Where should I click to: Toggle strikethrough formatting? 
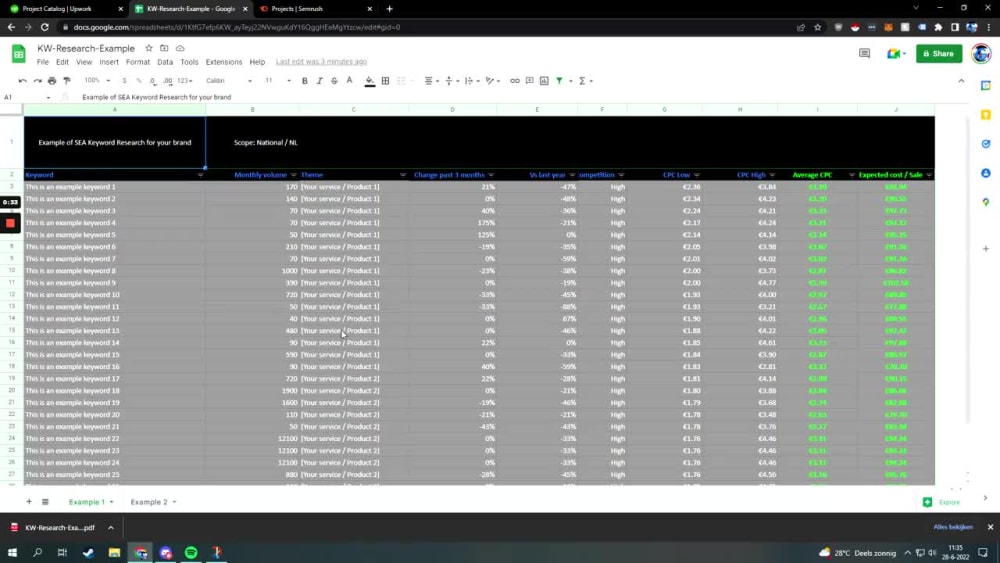tap(334, 81)
